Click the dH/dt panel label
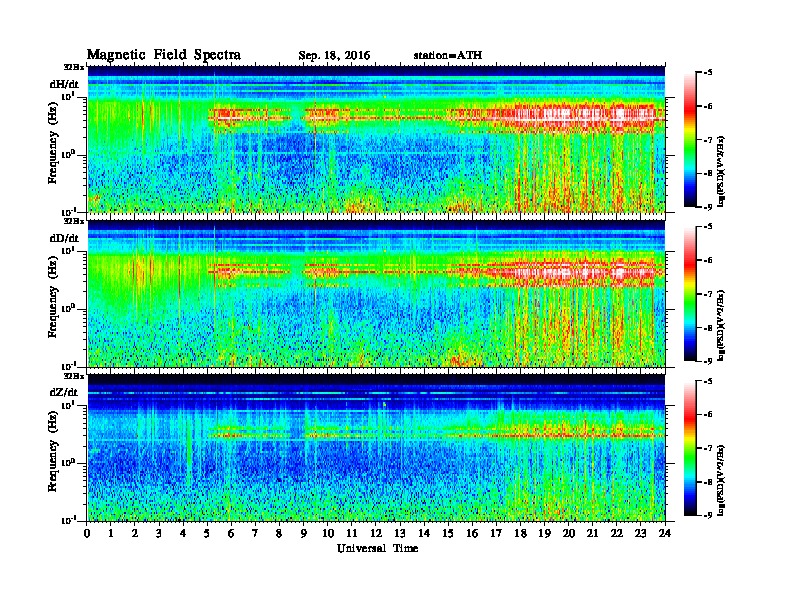Screen dimensions: 792x612 click(x=64, y=84)
